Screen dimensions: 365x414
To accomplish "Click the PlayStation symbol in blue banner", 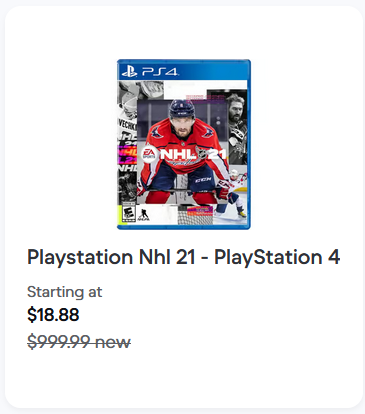I will tap(129, 72).
